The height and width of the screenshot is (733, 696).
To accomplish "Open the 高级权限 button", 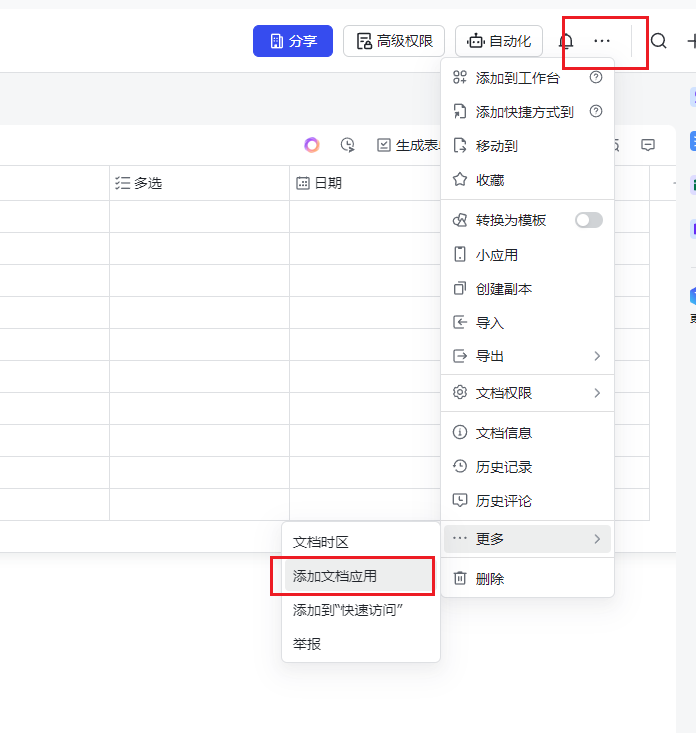I will point(394,41).
